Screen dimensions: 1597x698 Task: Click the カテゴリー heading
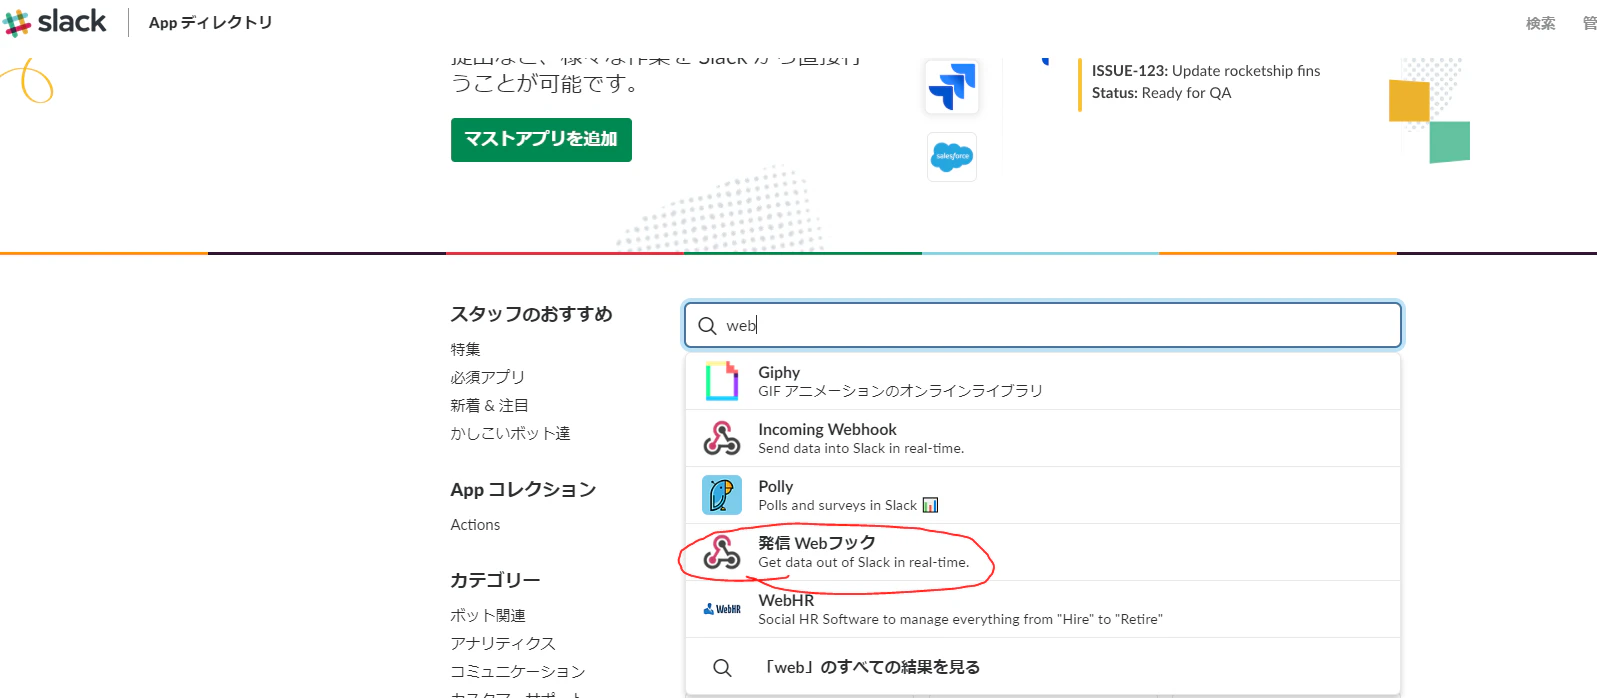[x=495, y=580]
